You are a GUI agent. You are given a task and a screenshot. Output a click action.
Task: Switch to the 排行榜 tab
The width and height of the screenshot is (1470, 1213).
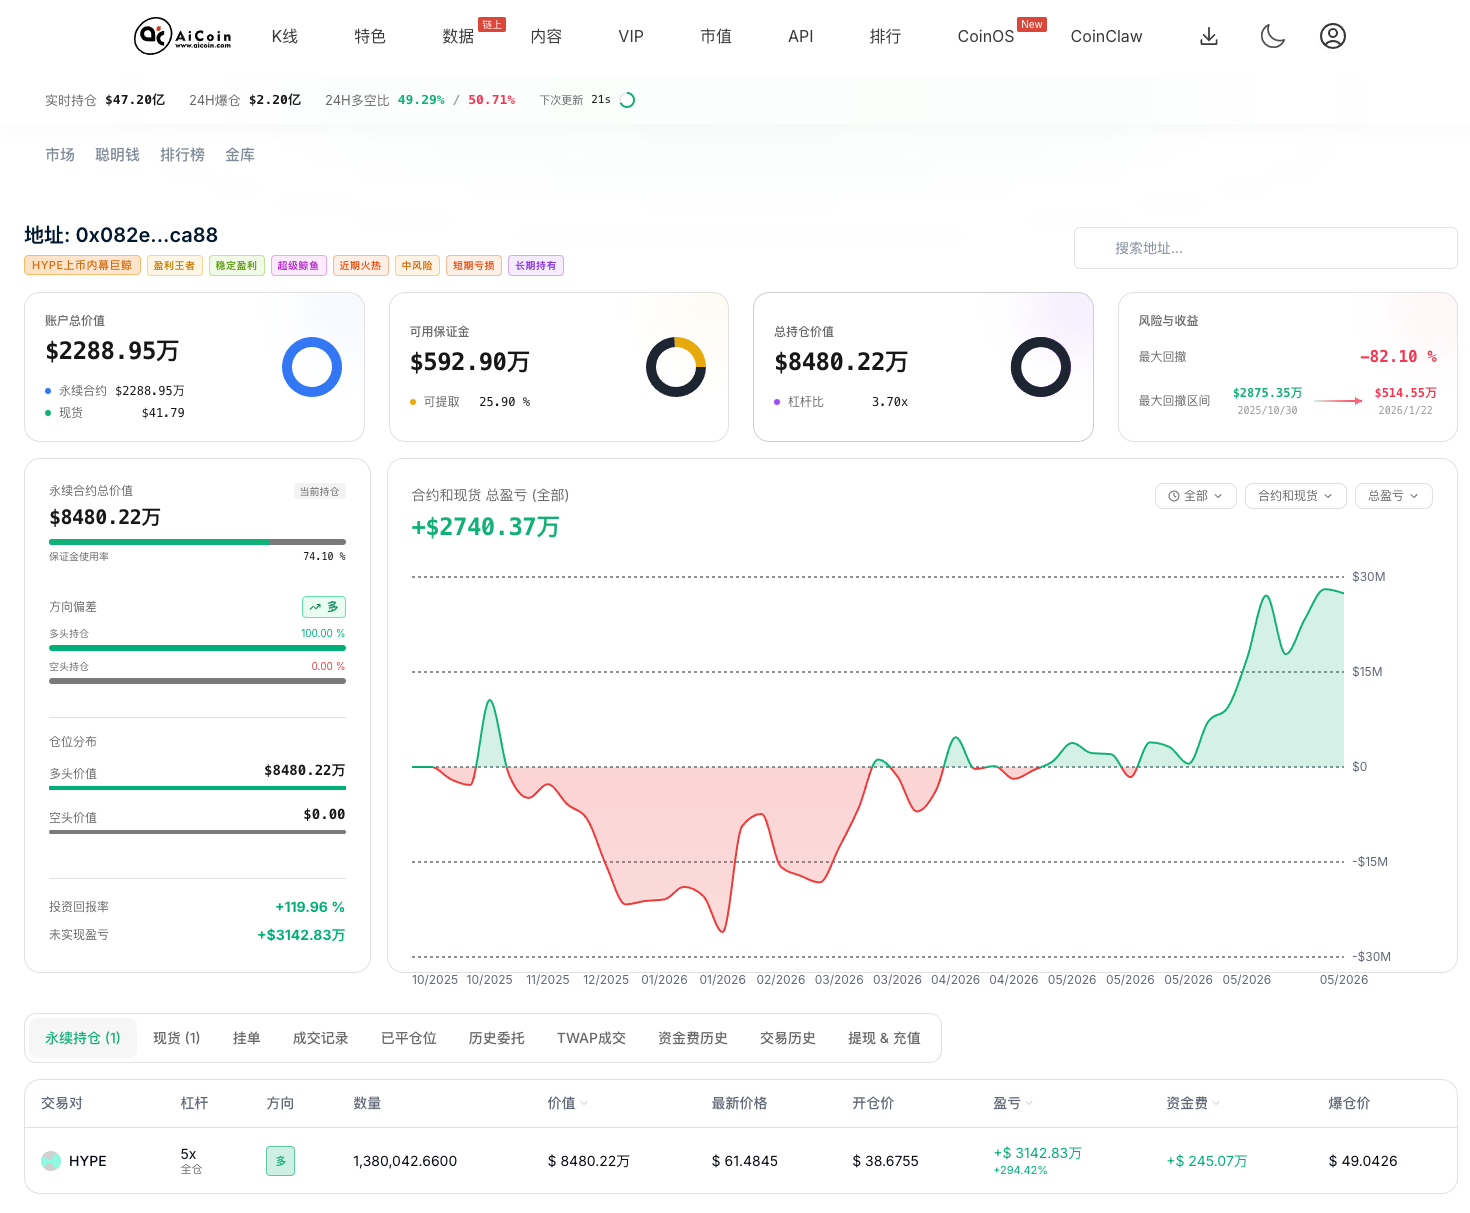[183, 155]
